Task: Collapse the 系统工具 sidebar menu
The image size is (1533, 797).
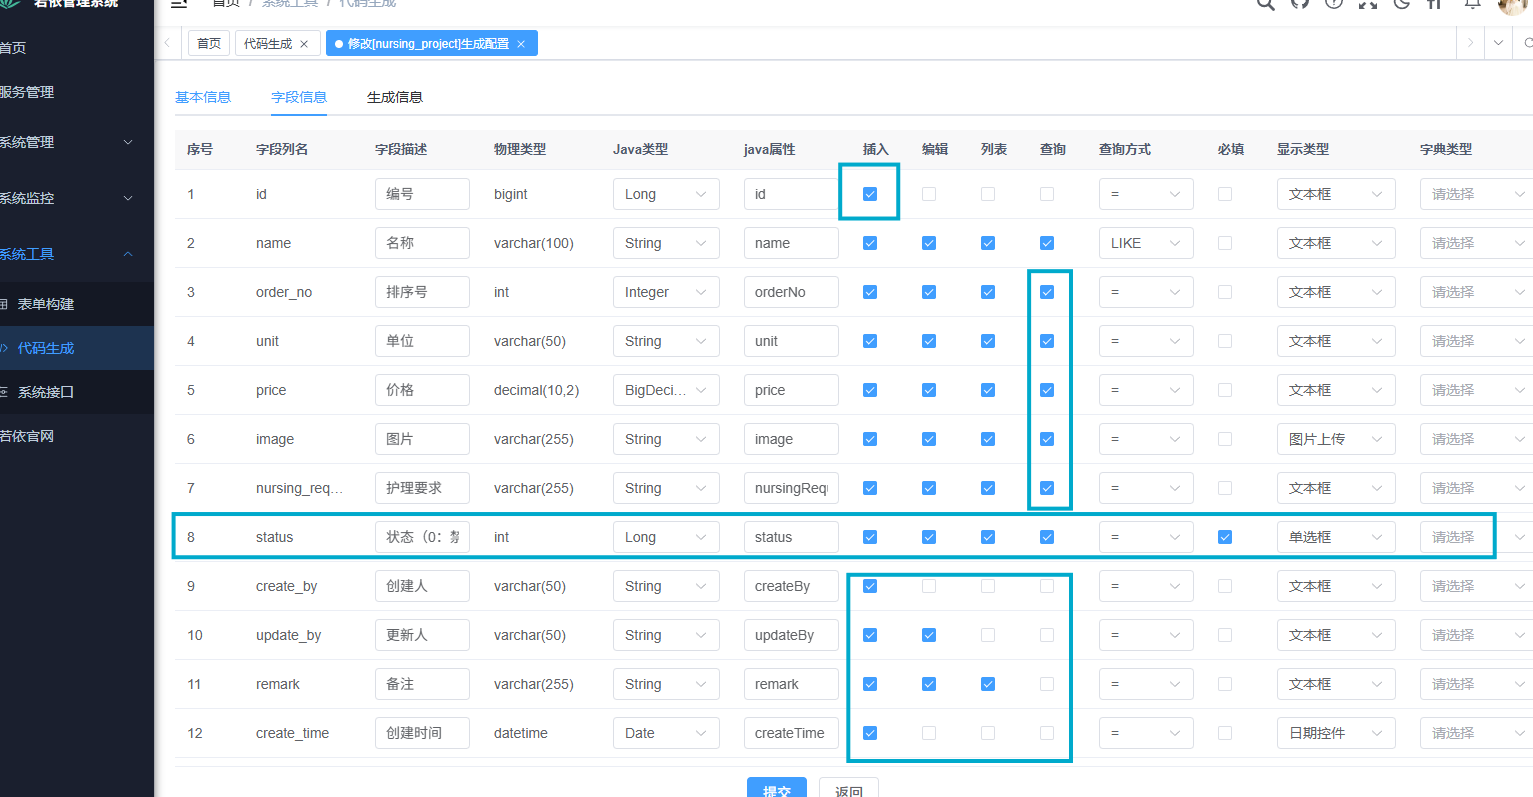Action: coord(77,254)
